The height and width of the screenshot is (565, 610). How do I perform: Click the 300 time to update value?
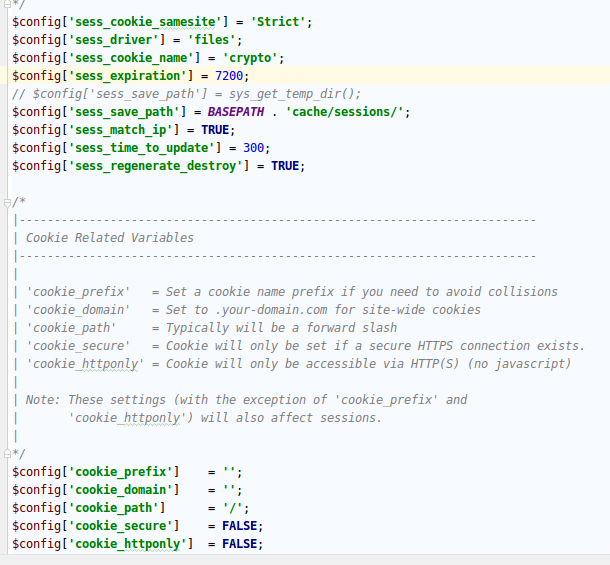click(x=254, y=148)
